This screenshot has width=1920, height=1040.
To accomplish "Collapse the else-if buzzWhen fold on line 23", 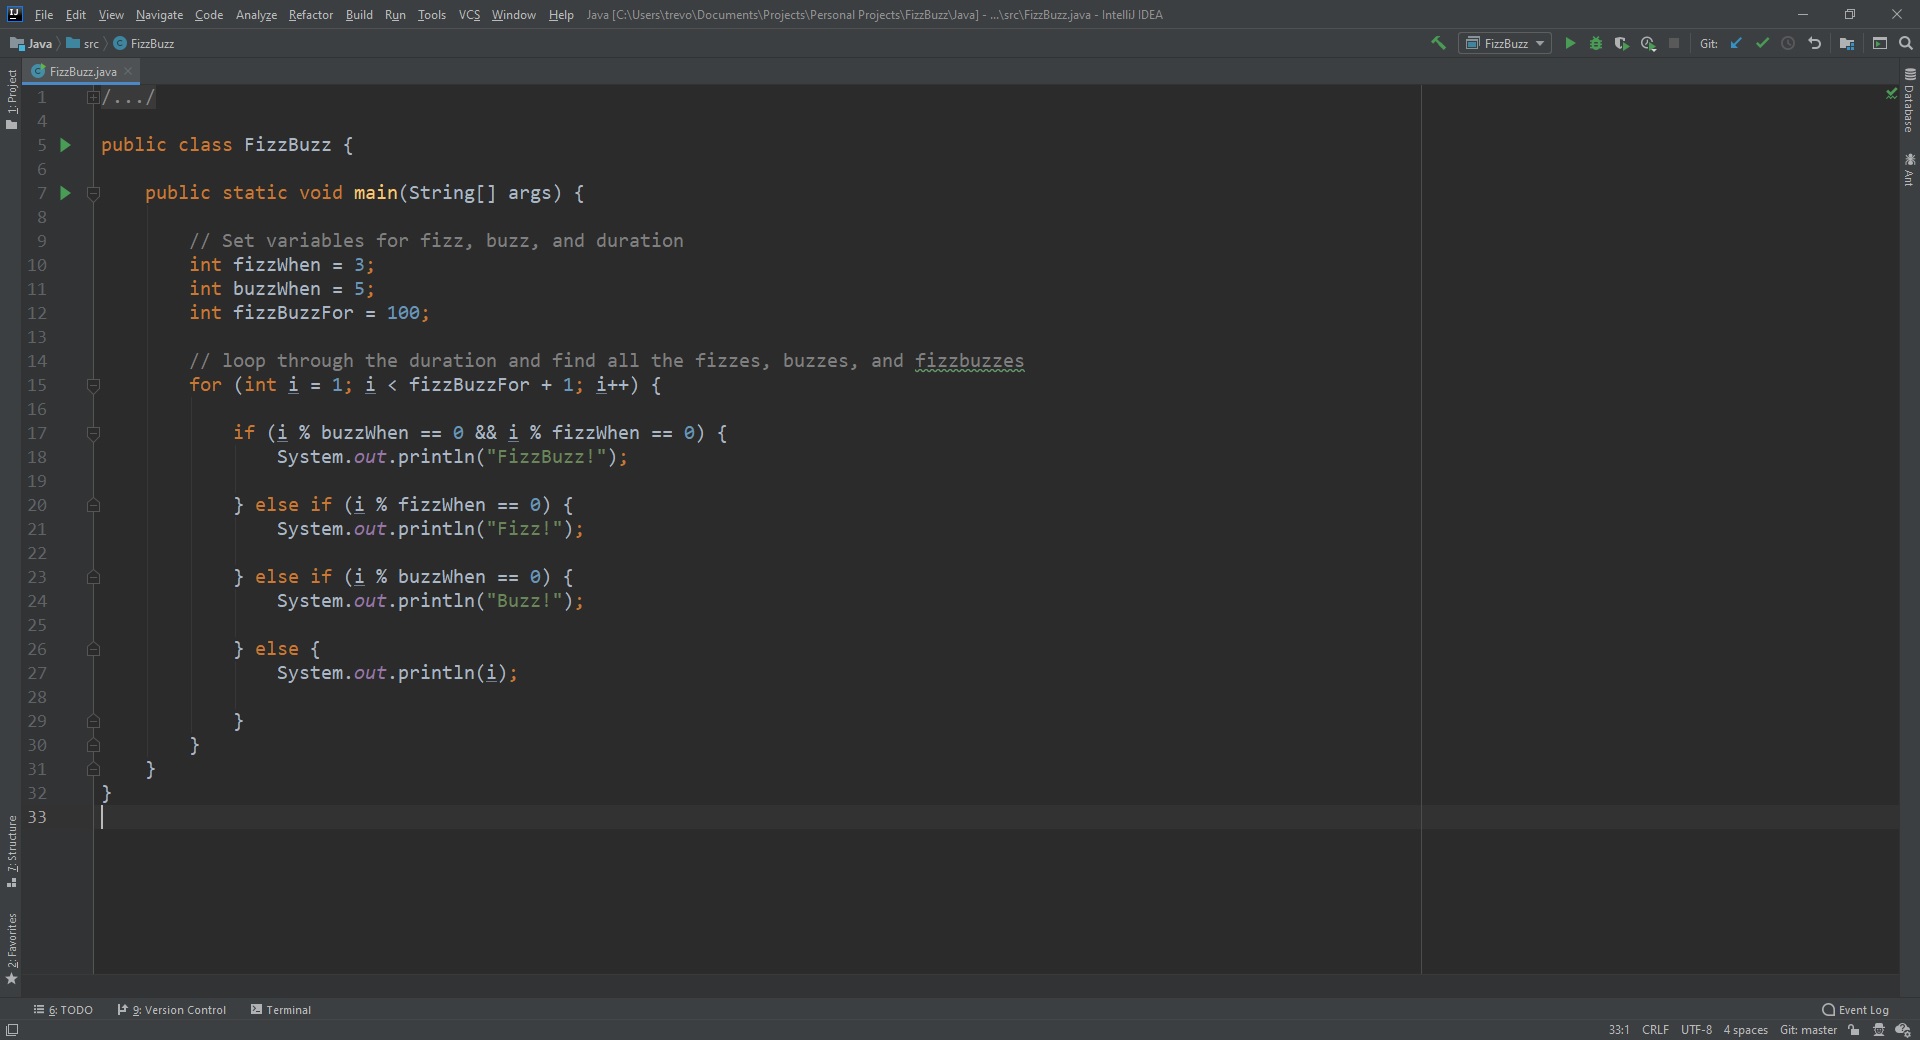I will point(93,577).
